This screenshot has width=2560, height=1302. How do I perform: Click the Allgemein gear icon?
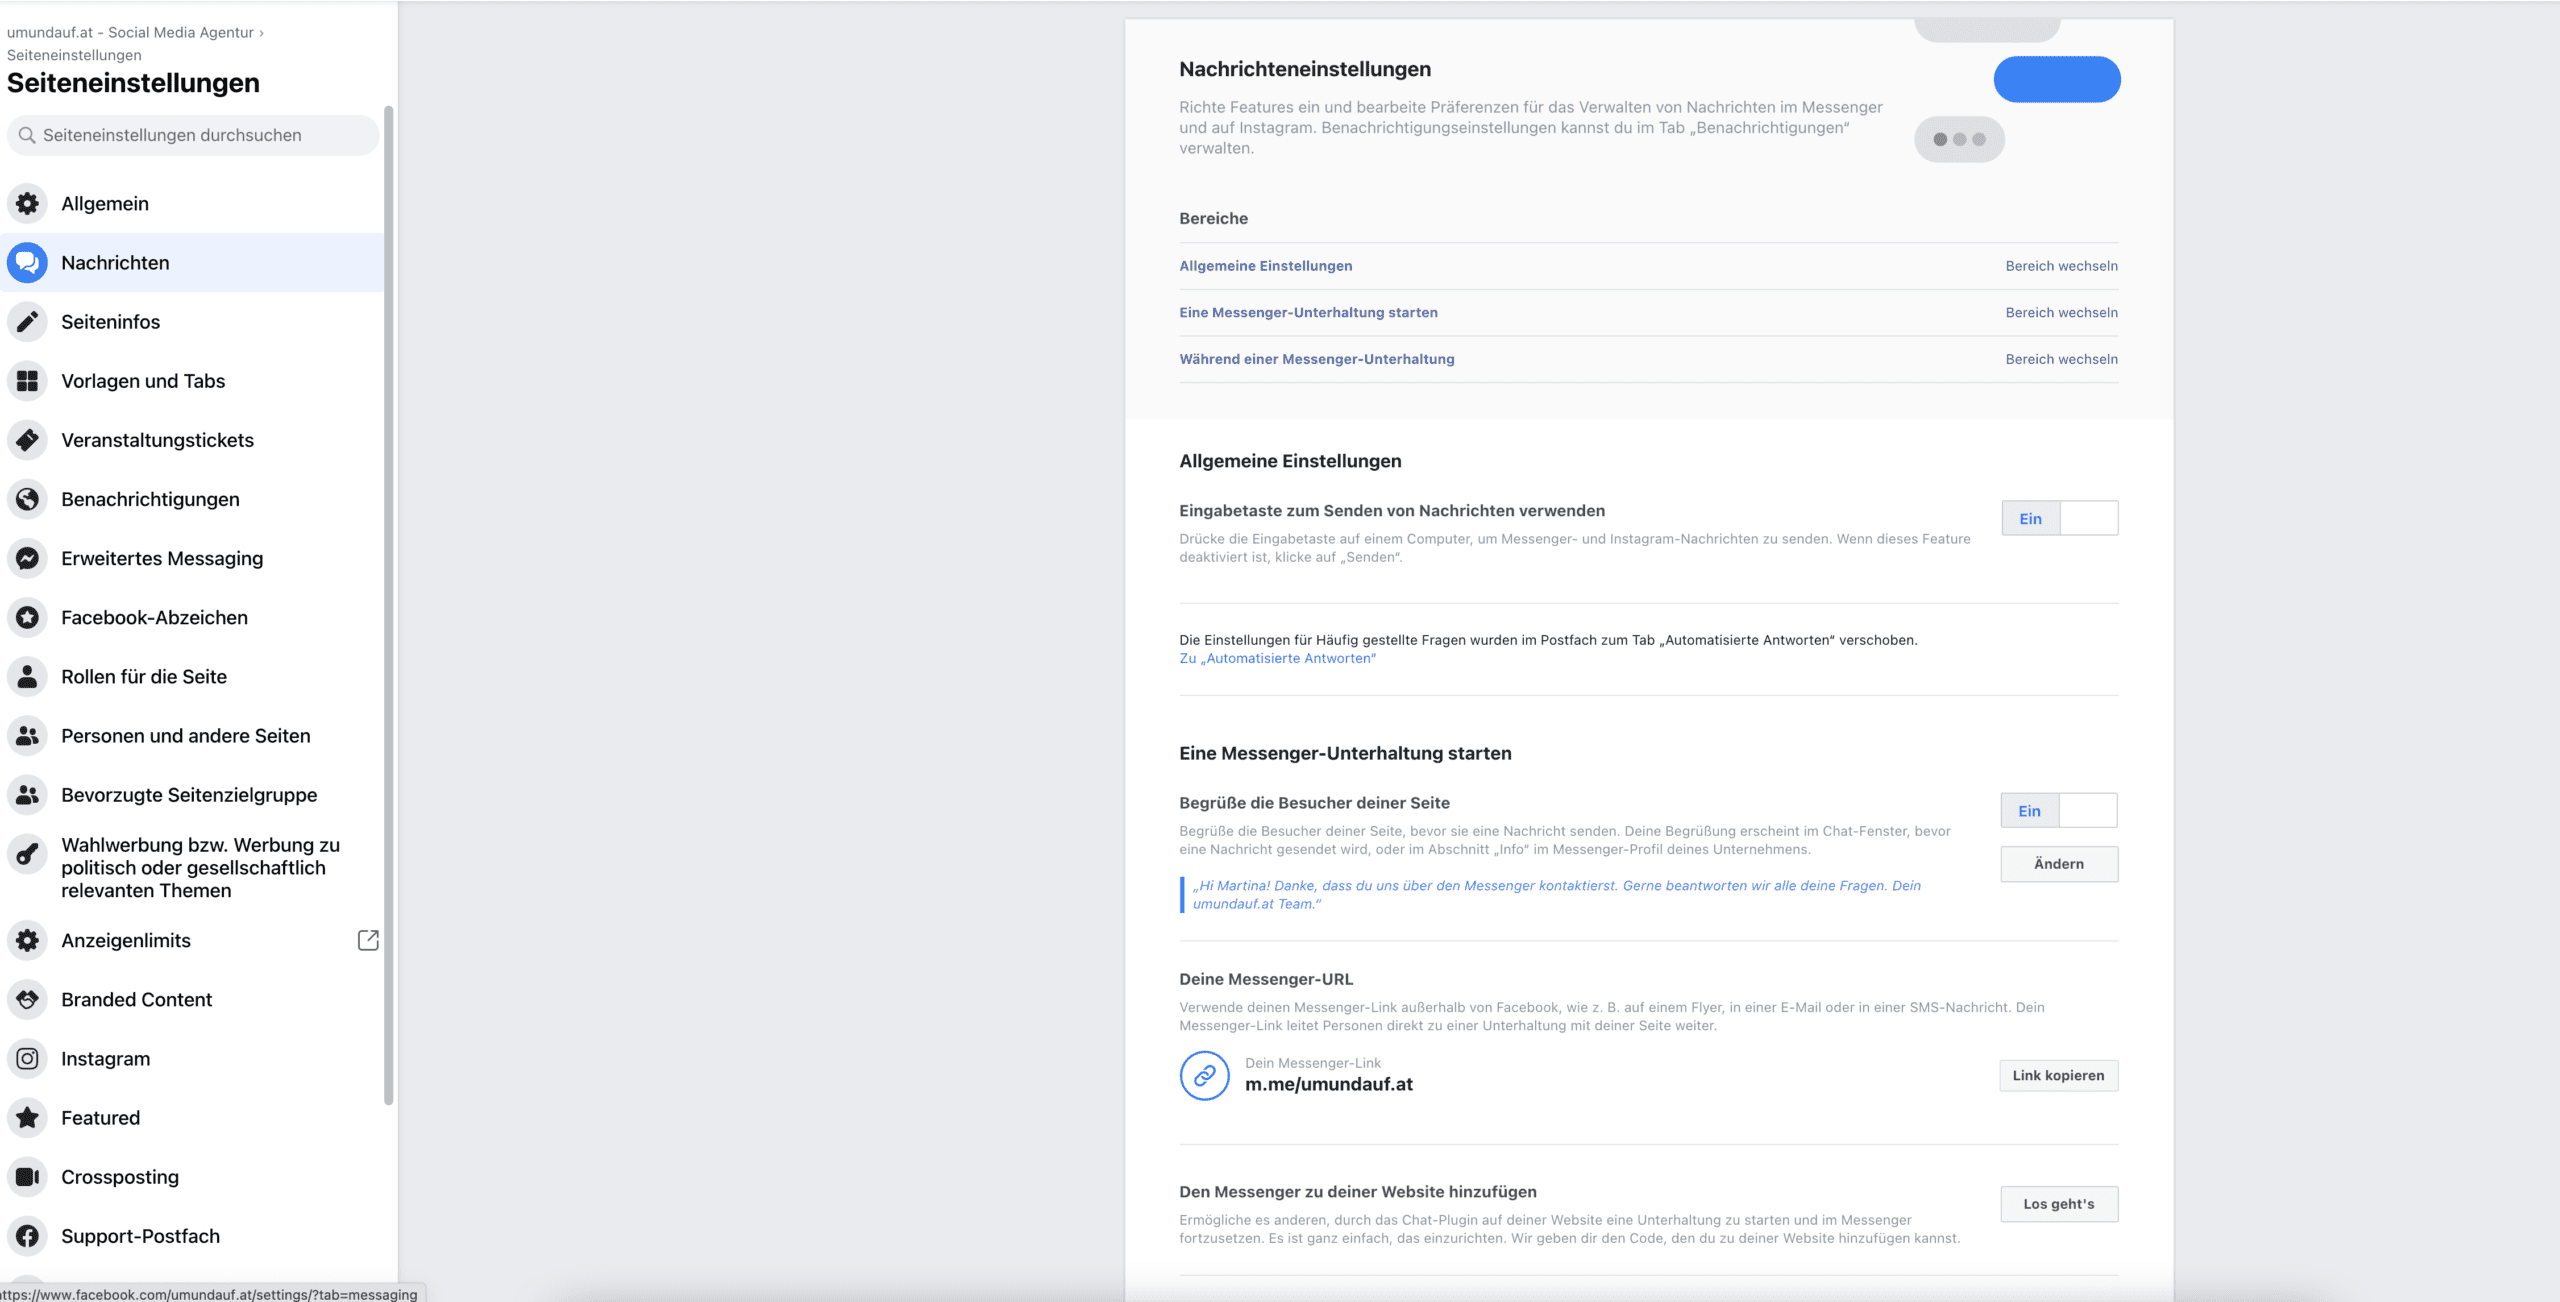[x=28, y=204]
